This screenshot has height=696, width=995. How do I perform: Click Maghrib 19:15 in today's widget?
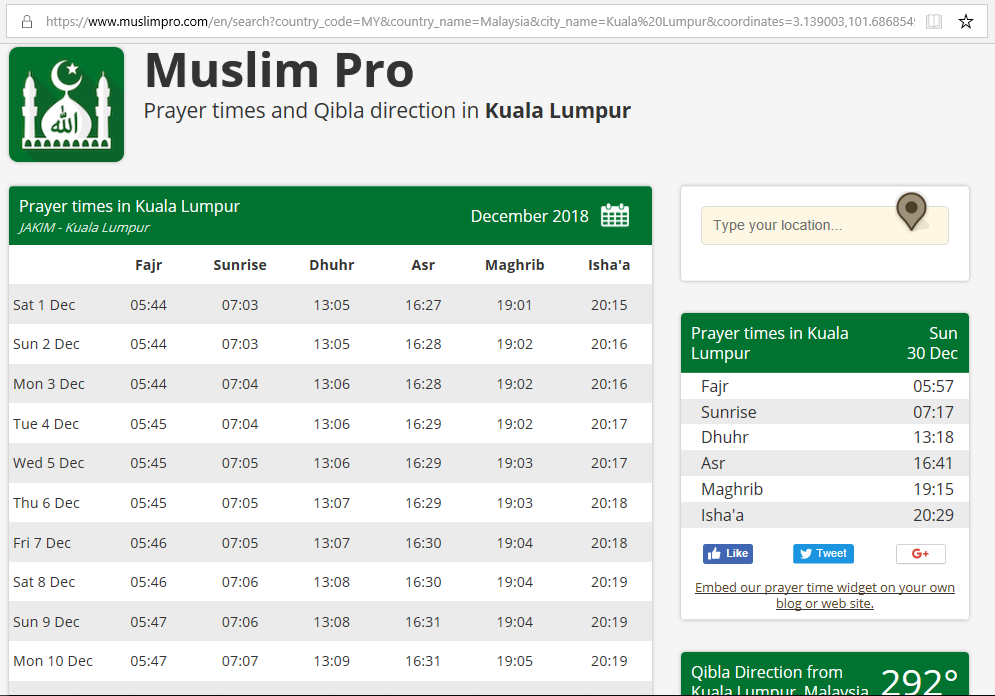825,489
